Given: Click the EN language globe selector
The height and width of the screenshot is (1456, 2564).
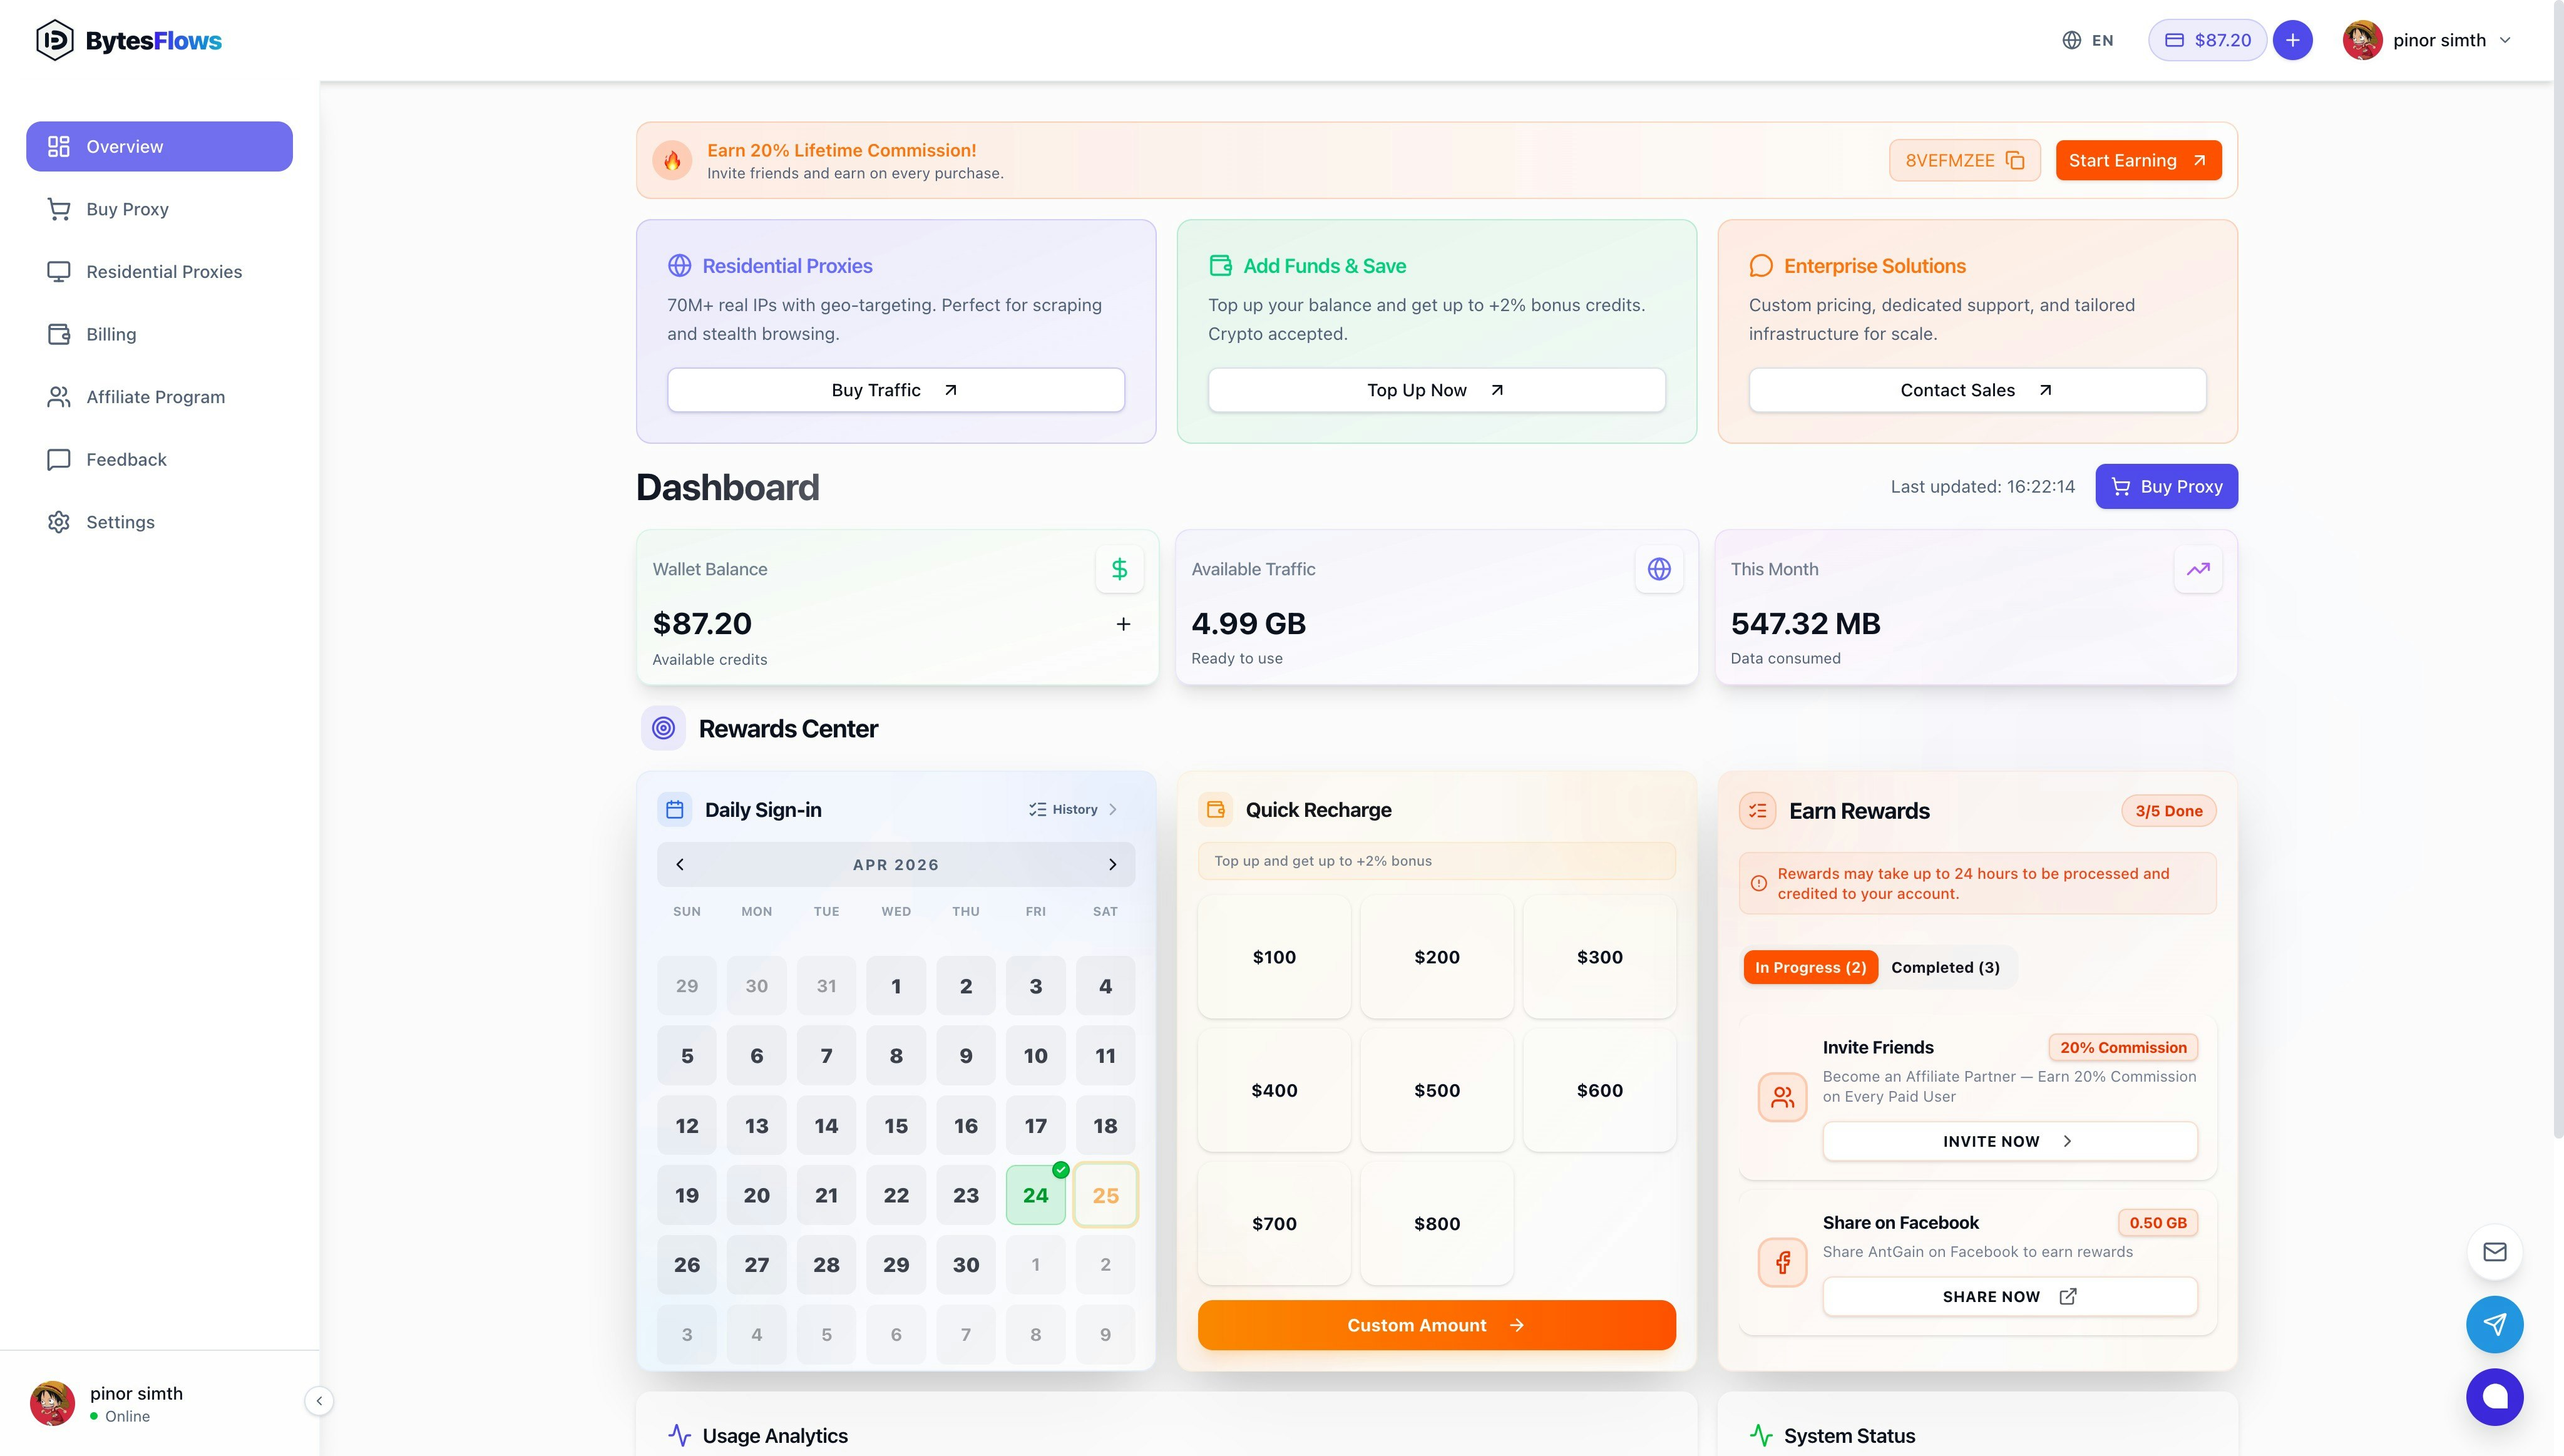Looking at the screenshot, I should click(2088, 40).
